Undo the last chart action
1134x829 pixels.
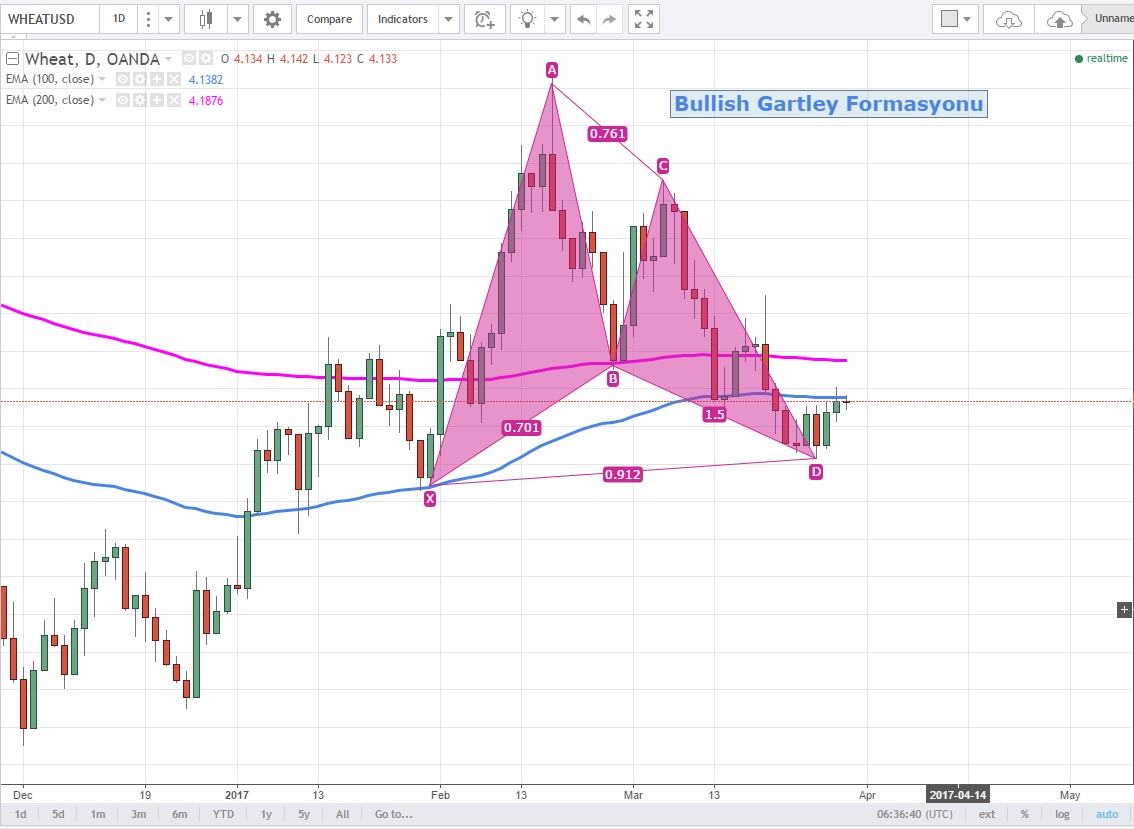584,19
